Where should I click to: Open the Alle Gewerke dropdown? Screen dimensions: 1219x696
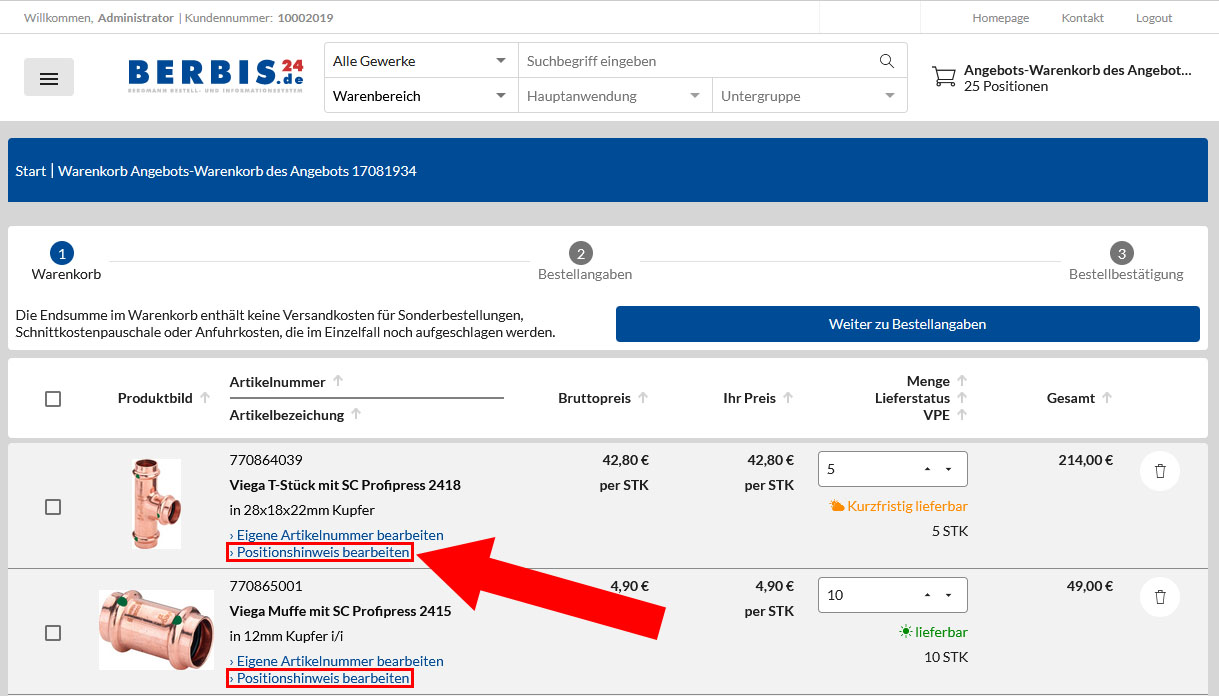click(421, 61)
